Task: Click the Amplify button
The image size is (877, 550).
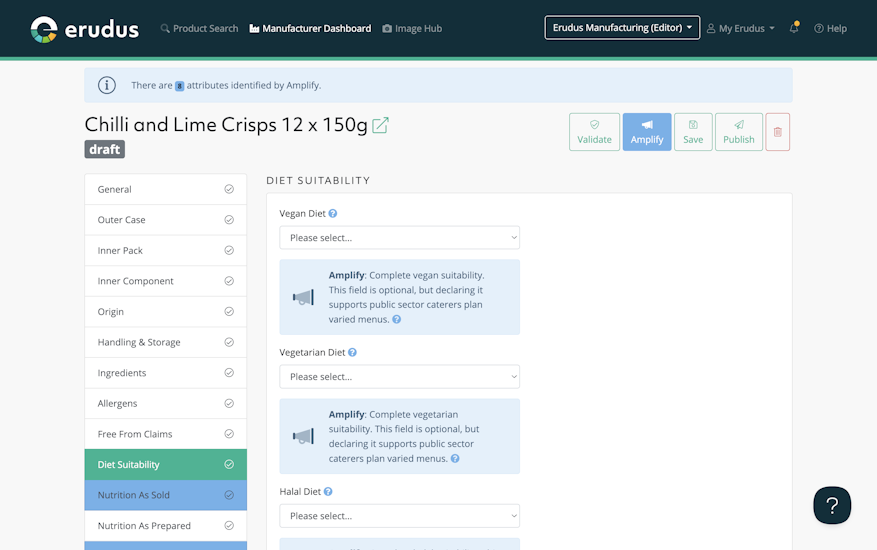Action: click(x=647, y=132)
